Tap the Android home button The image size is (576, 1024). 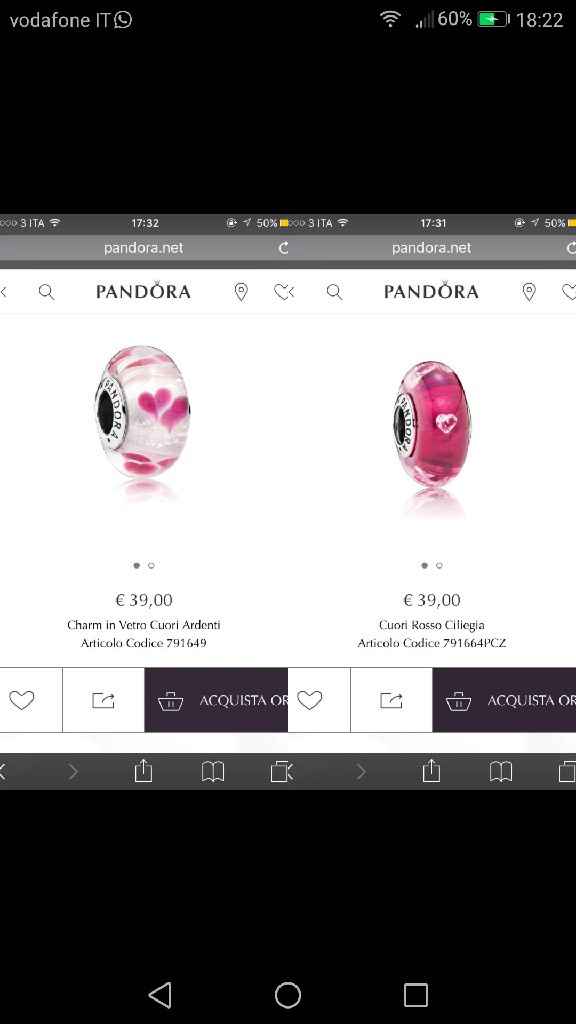[x=288, y=995]
